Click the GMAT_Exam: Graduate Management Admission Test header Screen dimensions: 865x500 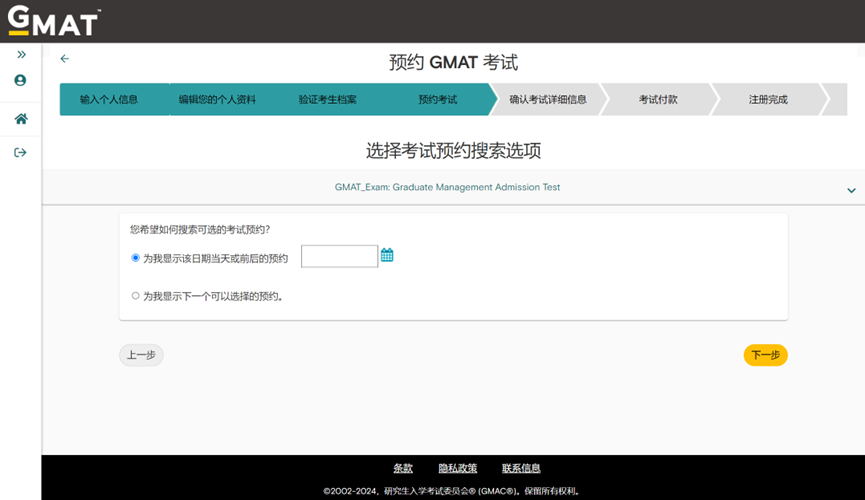tap(447, 187)
